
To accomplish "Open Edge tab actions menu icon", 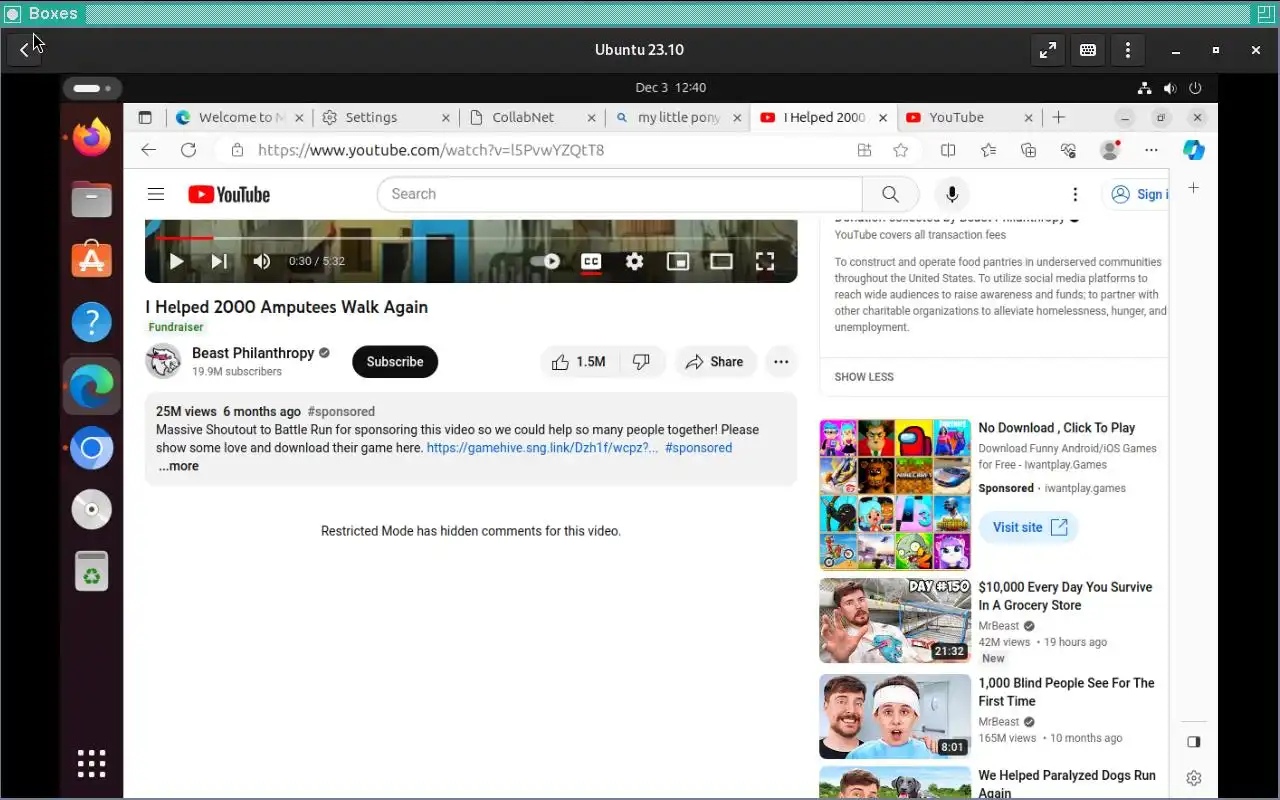I will coord(145,117).
